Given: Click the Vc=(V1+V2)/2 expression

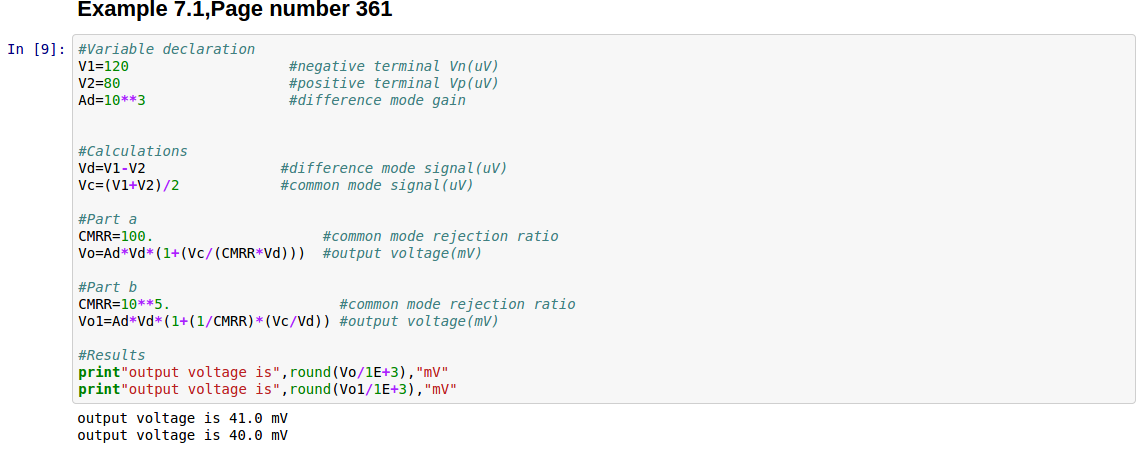Looking at the screenshot, I should click(x=129, y=185).
